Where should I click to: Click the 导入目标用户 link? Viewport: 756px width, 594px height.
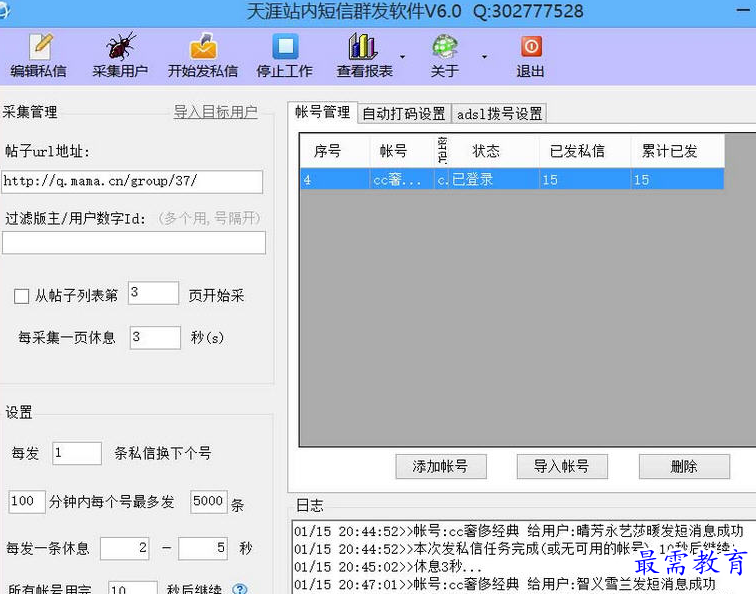click(x=216, y=112)
